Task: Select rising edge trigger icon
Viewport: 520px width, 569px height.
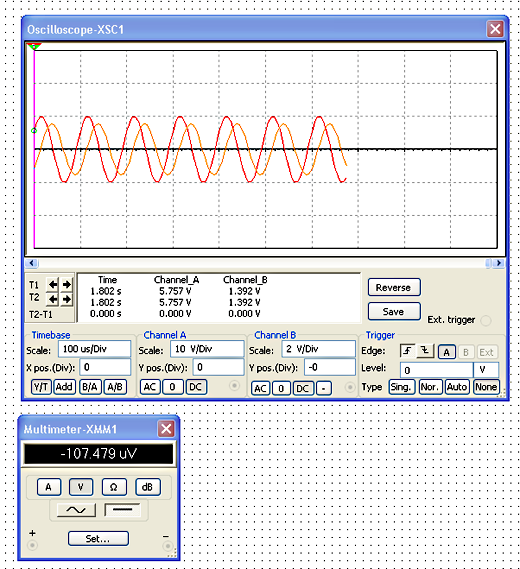Action: click(408, 351)
